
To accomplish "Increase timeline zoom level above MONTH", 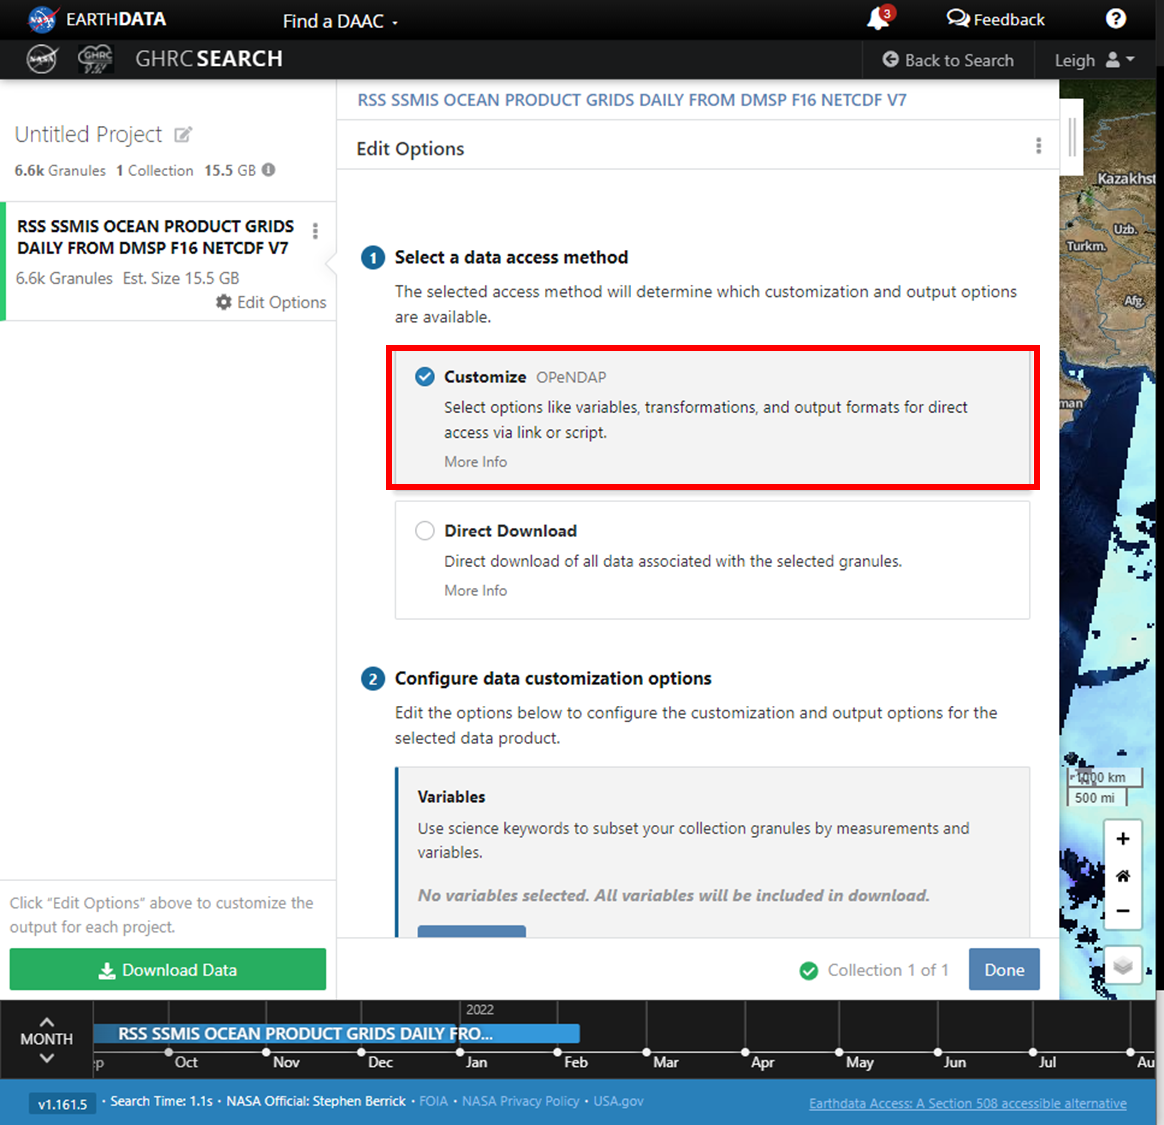I will (47, 1021).
